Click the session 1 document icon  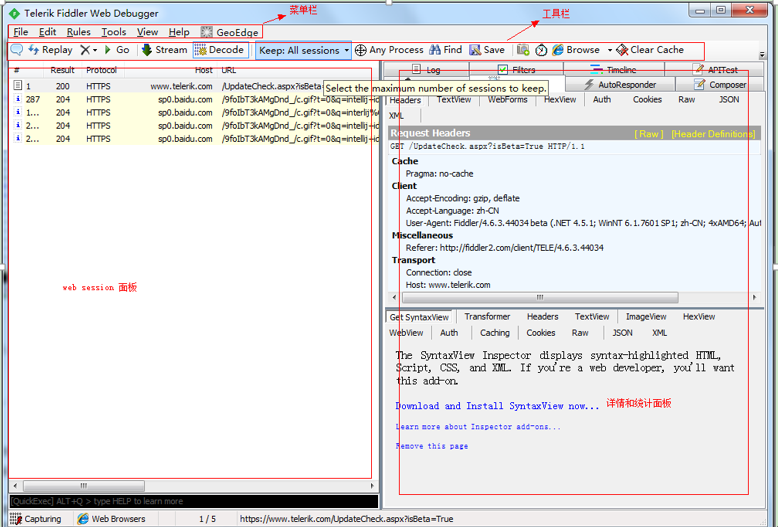(x=18, y=86)
